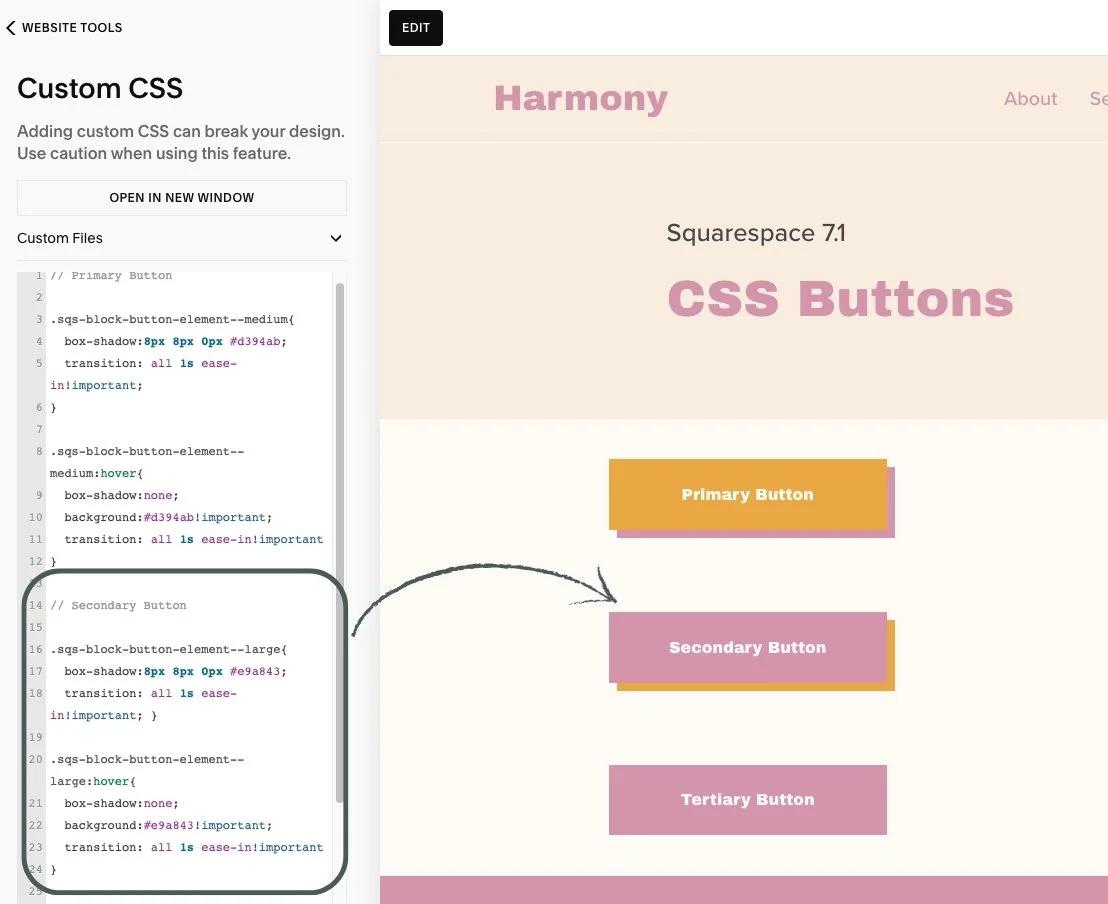Click the 'Custom CSS' panel heading
The width and height of the screenshot is (1108, 904).
[x=100, y=88]
